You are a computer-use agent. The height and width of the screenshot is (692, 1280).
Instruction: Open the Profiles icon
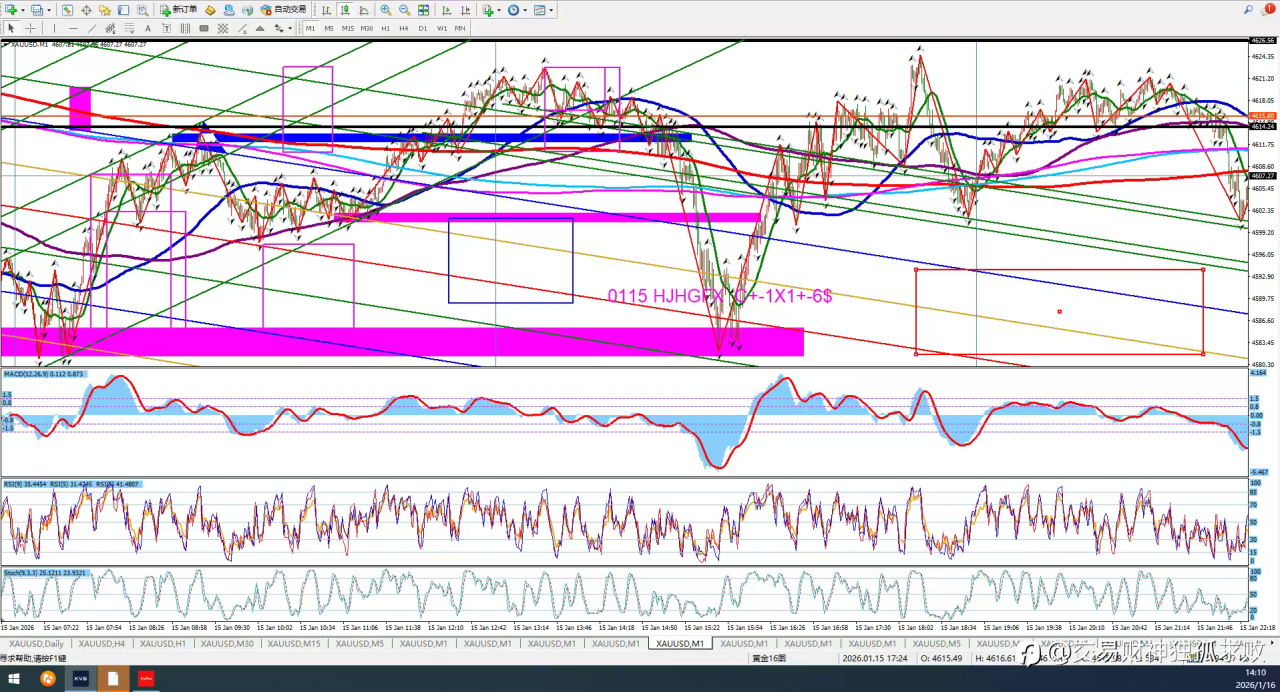click(36, 10)
